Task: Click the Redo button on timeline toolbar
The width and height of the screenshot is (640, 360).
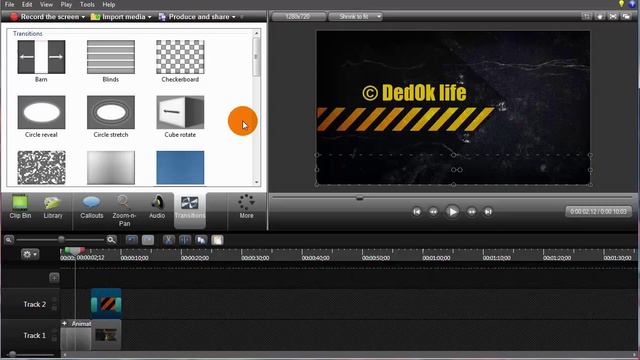Action: (x=148, y=240)
